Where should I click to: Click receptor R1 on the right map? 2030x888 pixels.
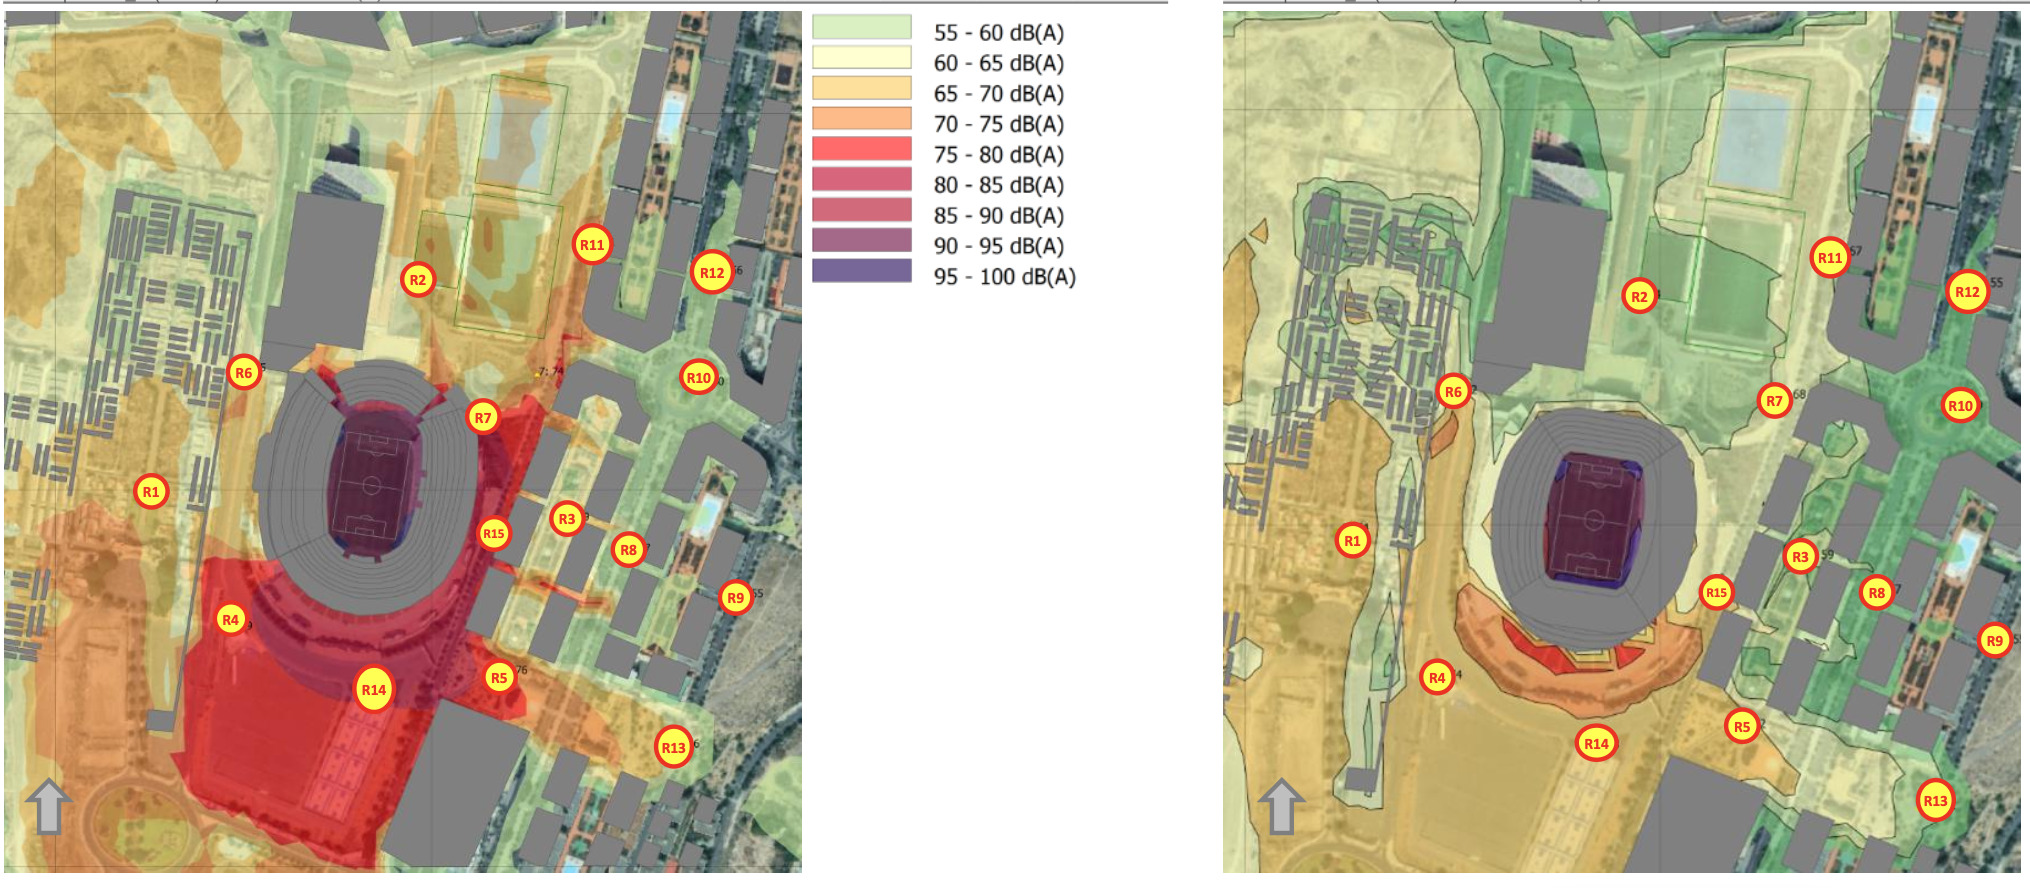(x=1352, y=540)
